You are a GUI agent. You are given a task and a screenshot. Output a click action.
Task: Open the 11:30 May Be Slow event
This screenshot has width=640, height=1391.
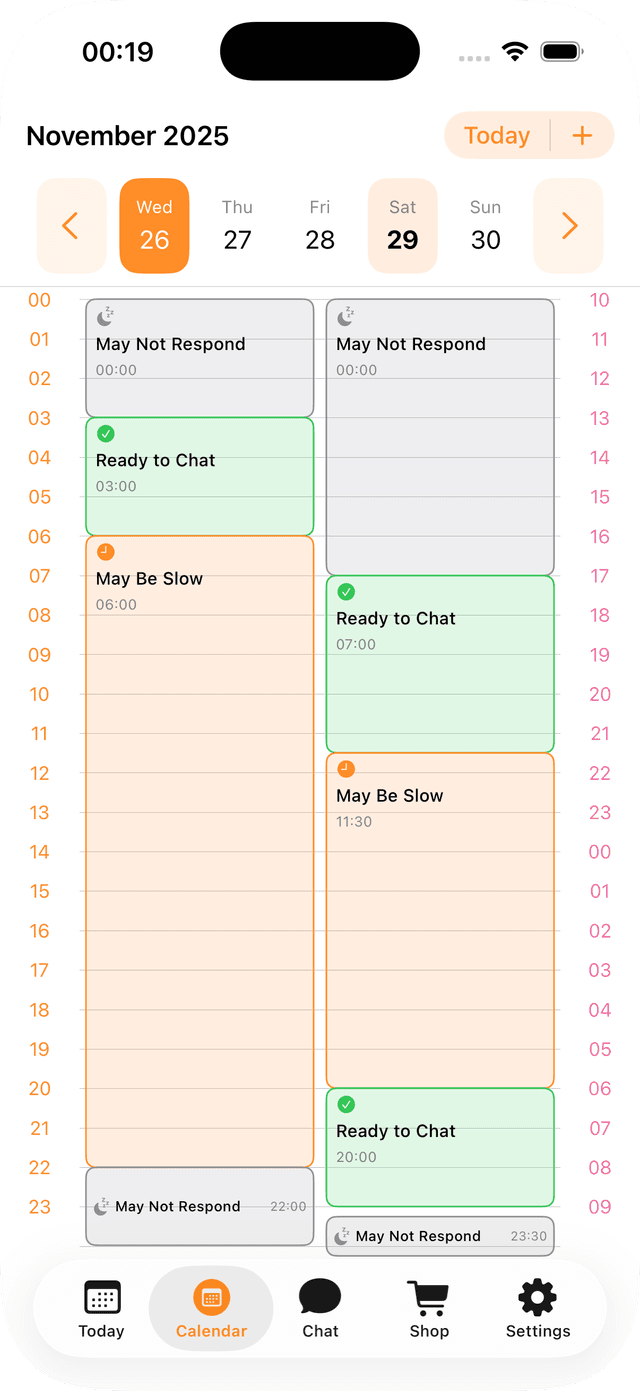(440, 920)
